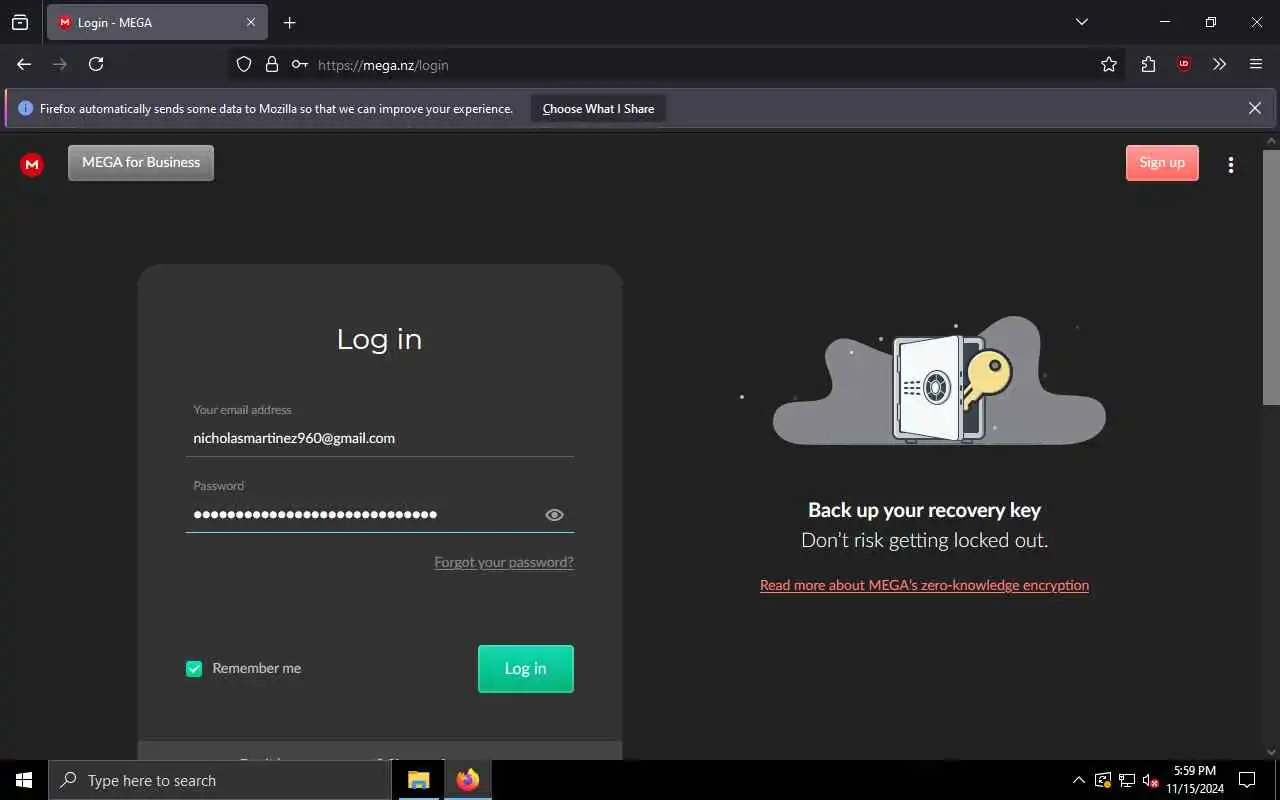This screenshot has height=800, width=1280.
Task: Show password with the eye icon
Action: click(554, 515)
